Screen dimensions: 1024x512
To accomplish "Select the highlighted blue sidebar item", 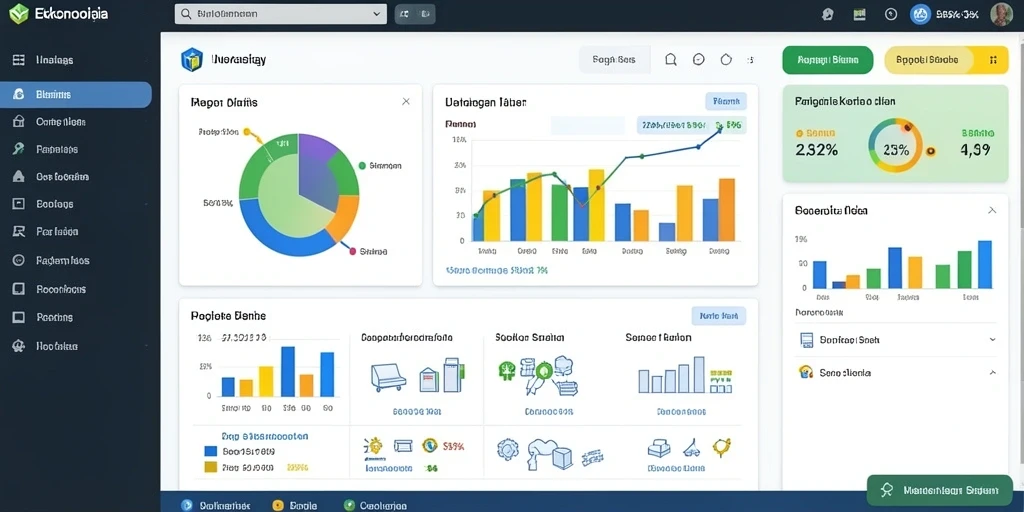I will [x=76, y=95].
